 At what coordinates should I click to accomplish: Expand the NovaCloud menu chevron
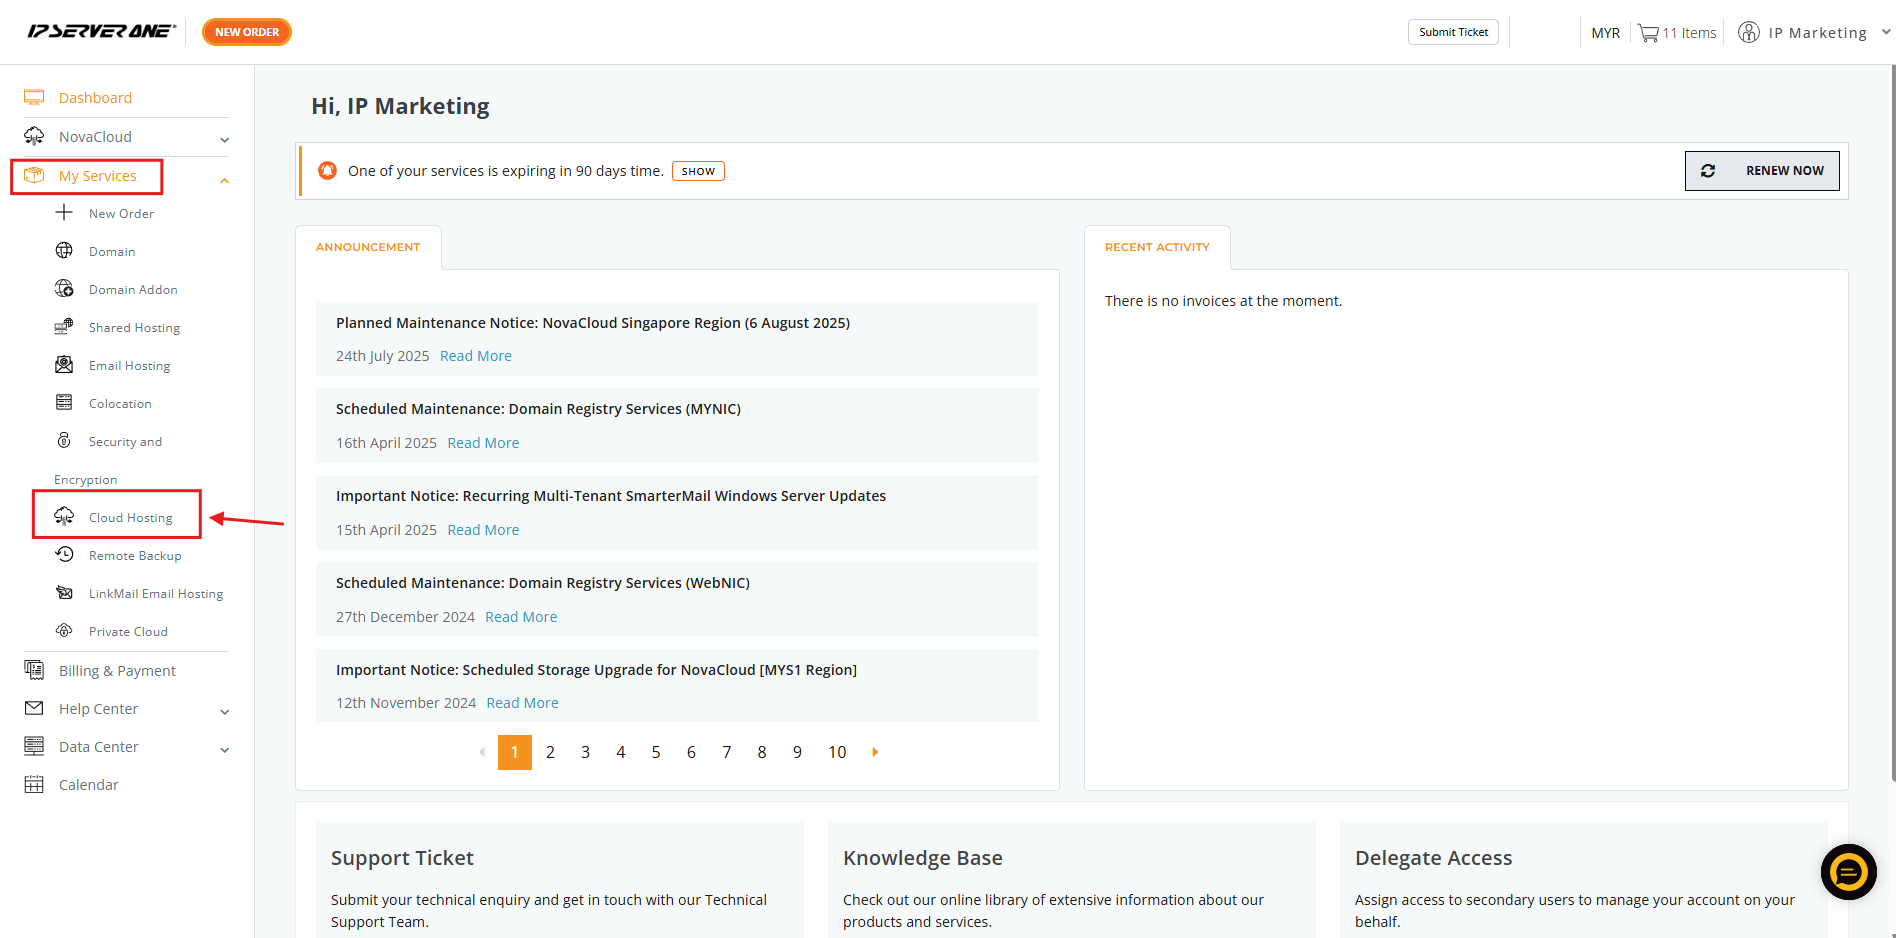click(224, 139)
